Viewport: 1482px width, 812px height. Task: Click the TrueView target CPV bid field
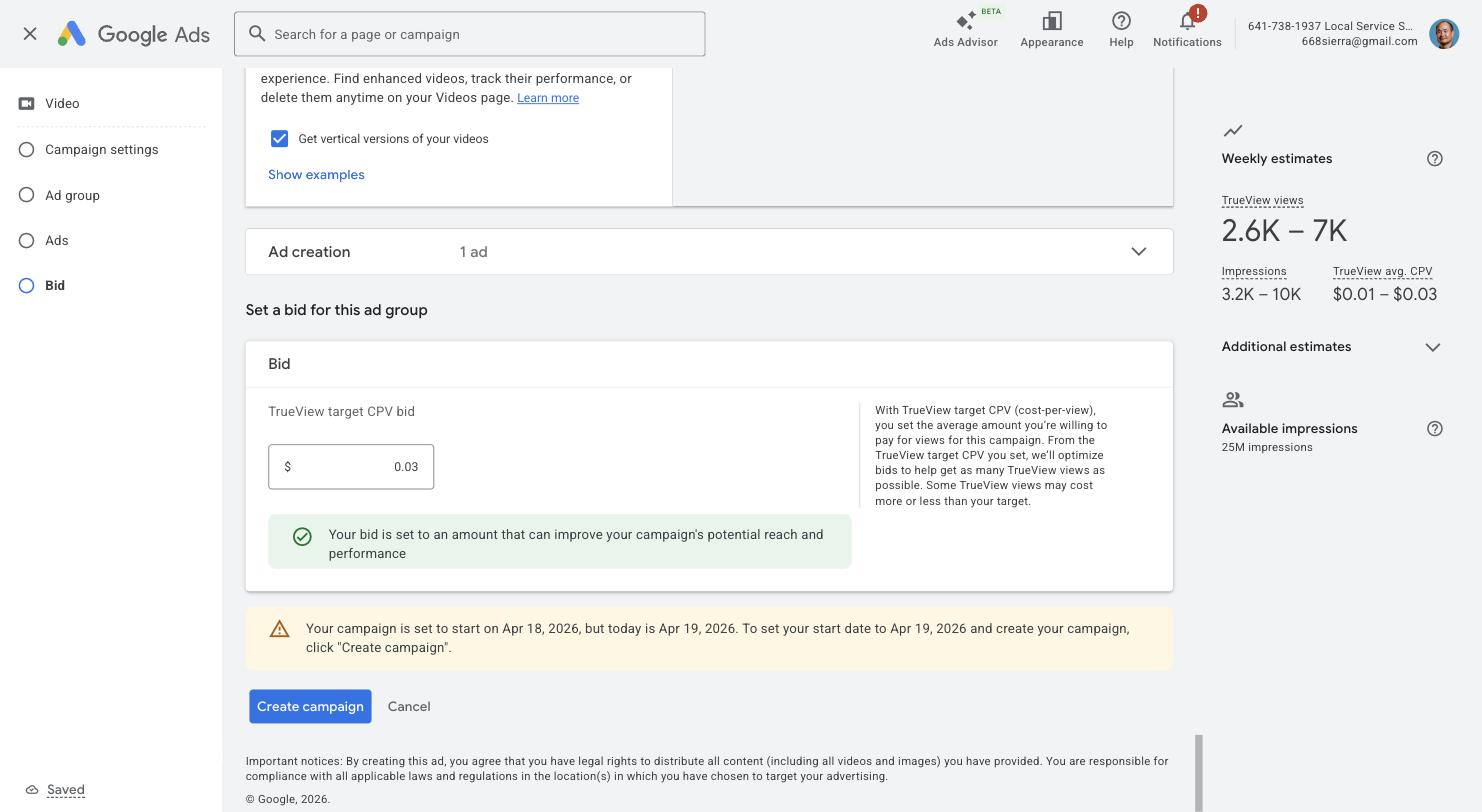tap(350, 466)
